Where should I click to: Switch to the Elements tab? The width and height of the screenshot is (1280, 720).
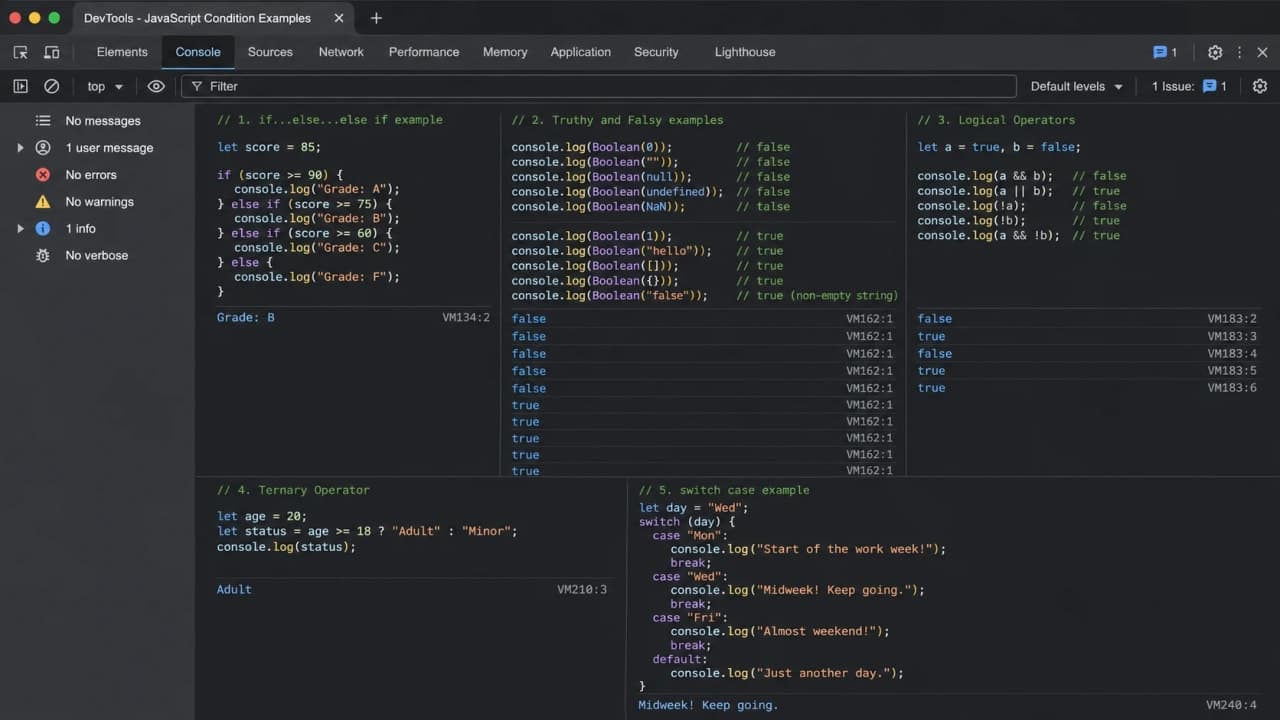coord(122,52)
